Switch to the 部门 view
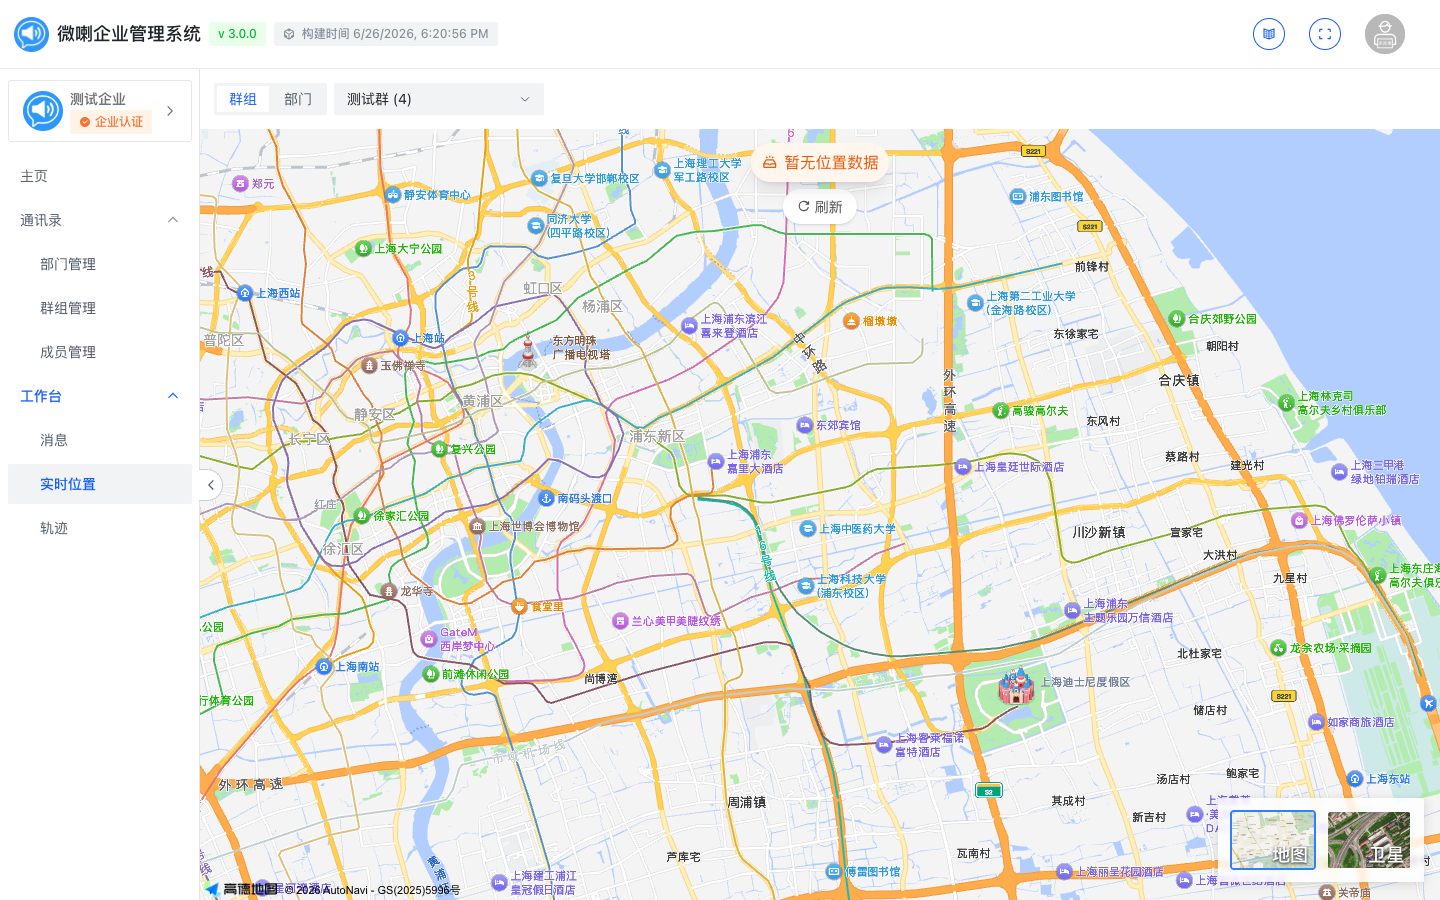Viewport: 1440px width, 900px height. pos(298,99)
